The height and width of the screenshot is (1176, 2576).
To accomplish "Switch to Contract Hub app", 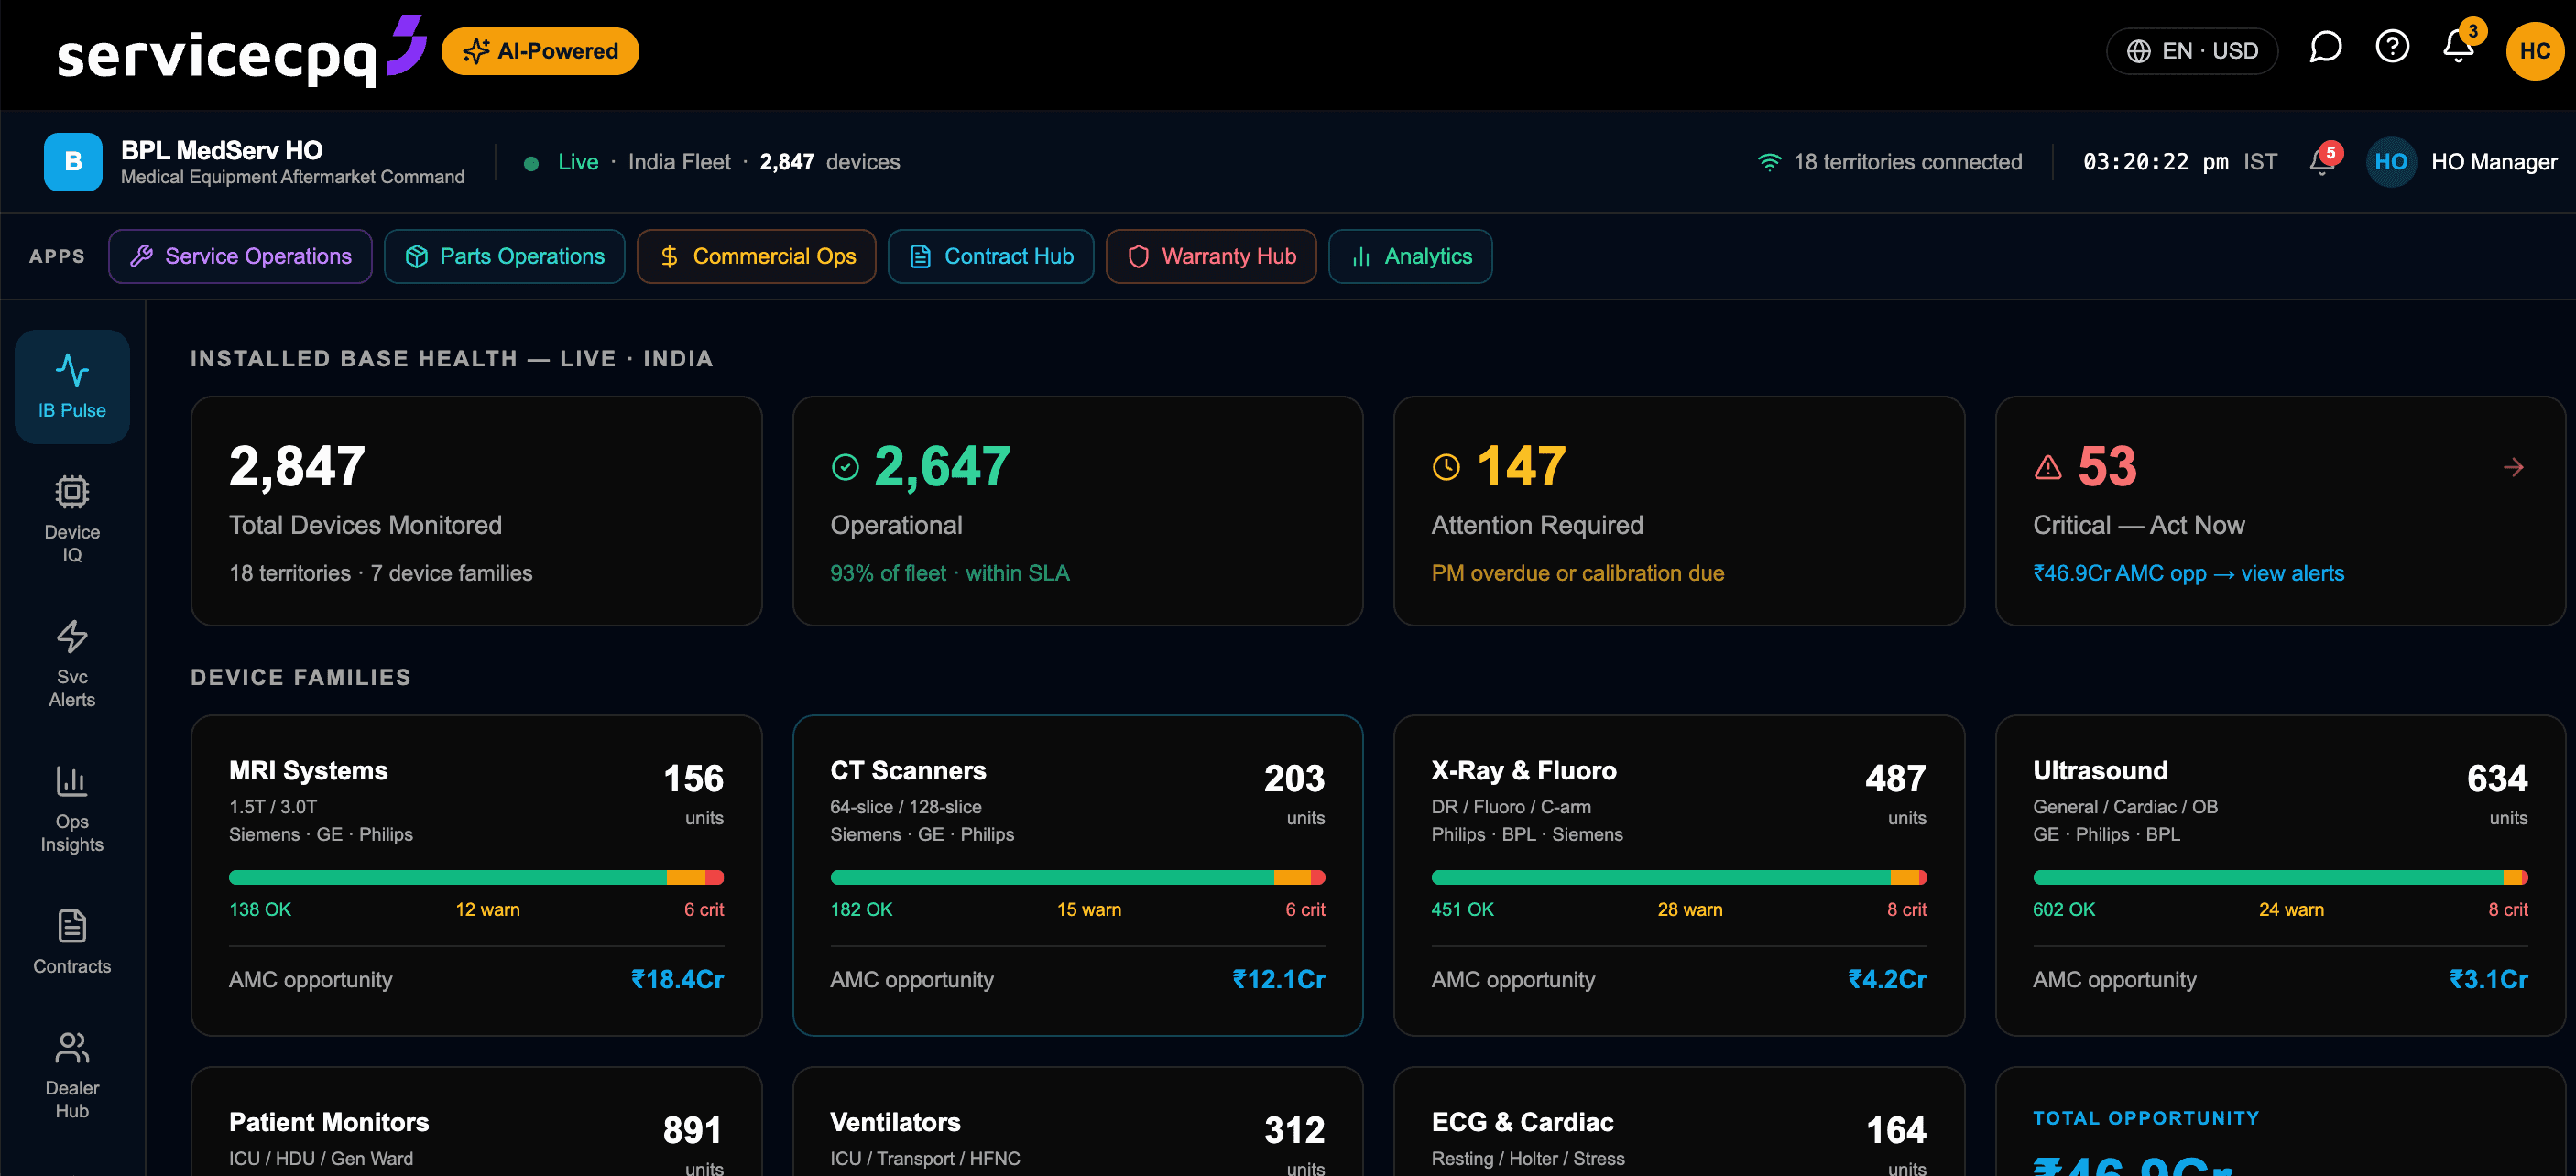I will coord(990,257).
